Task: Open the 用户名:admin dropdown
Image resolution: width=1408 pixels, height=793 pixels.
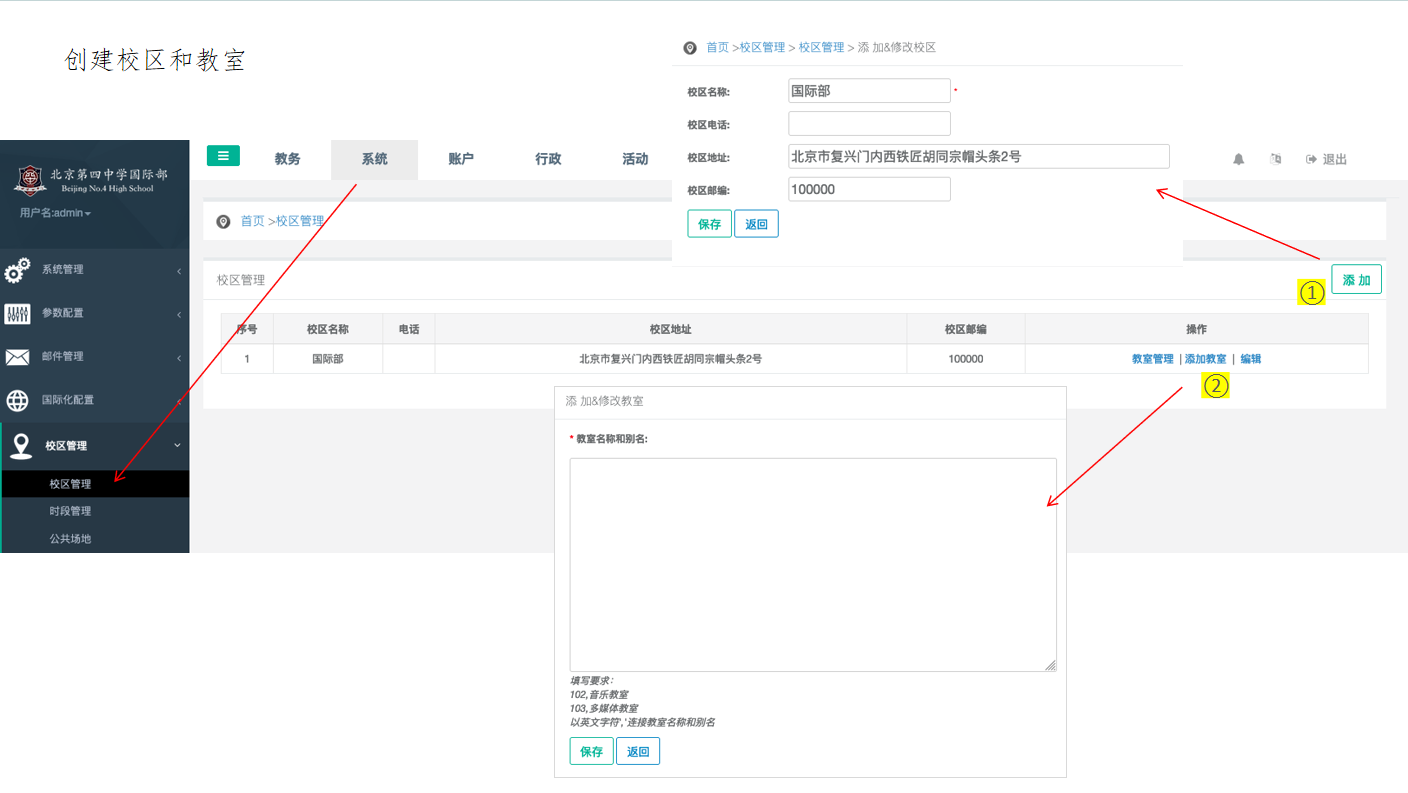Action: (x=55, y=213)
